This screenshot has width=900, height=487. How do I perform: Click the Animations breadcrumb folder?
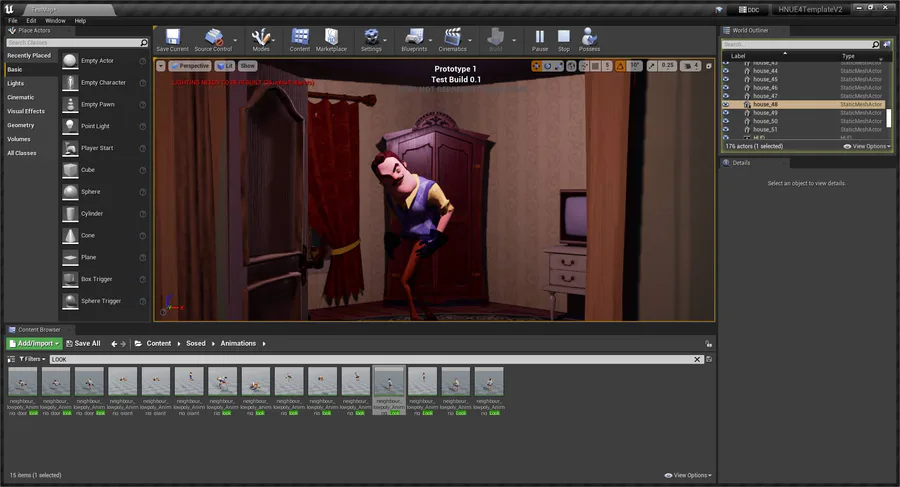(x=238, y=343)
